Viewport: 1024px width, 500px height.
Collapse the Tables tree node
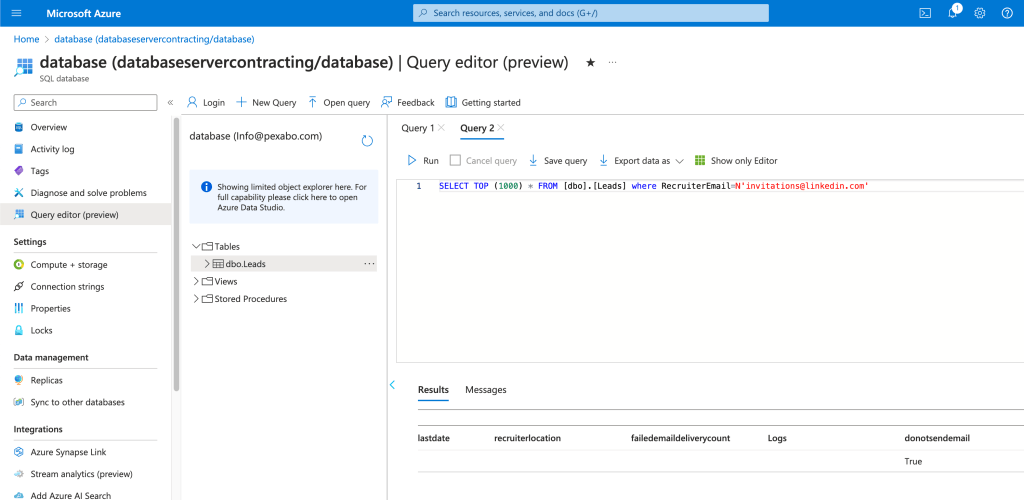point(196,247)
